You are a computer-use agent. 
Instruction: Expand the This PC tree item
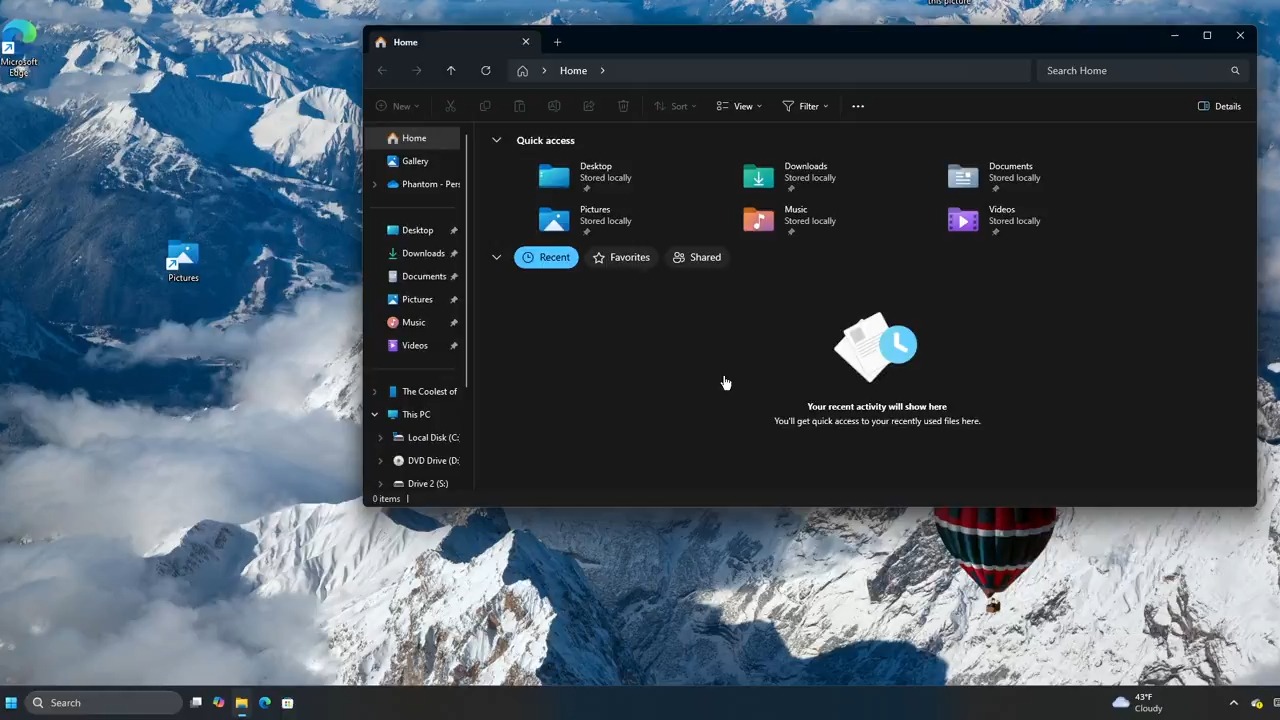point(374,414)
